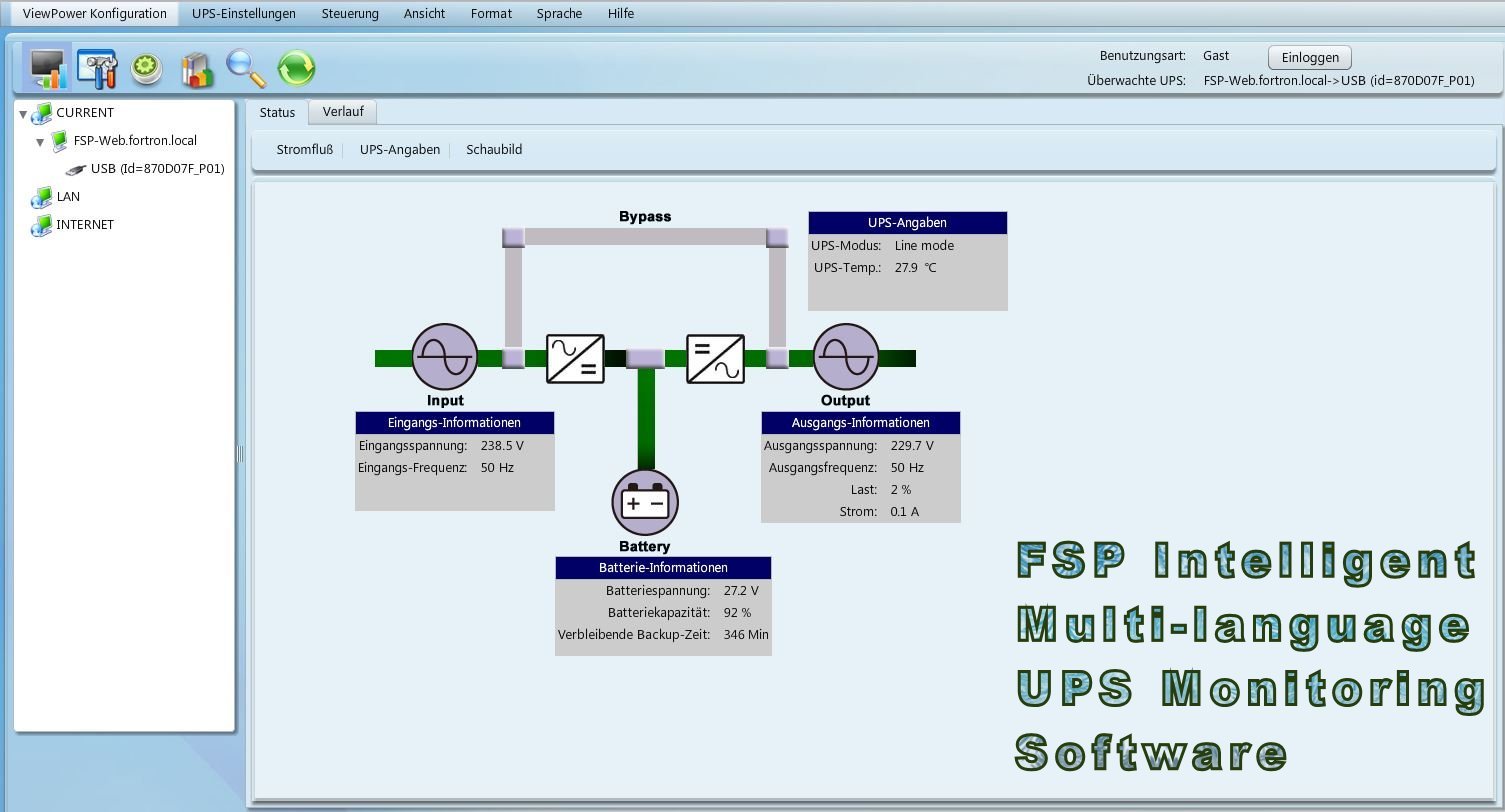Open the settings tools toolbar icon
This screenshot has height=812, width=1505.
[x=97, y=68]
